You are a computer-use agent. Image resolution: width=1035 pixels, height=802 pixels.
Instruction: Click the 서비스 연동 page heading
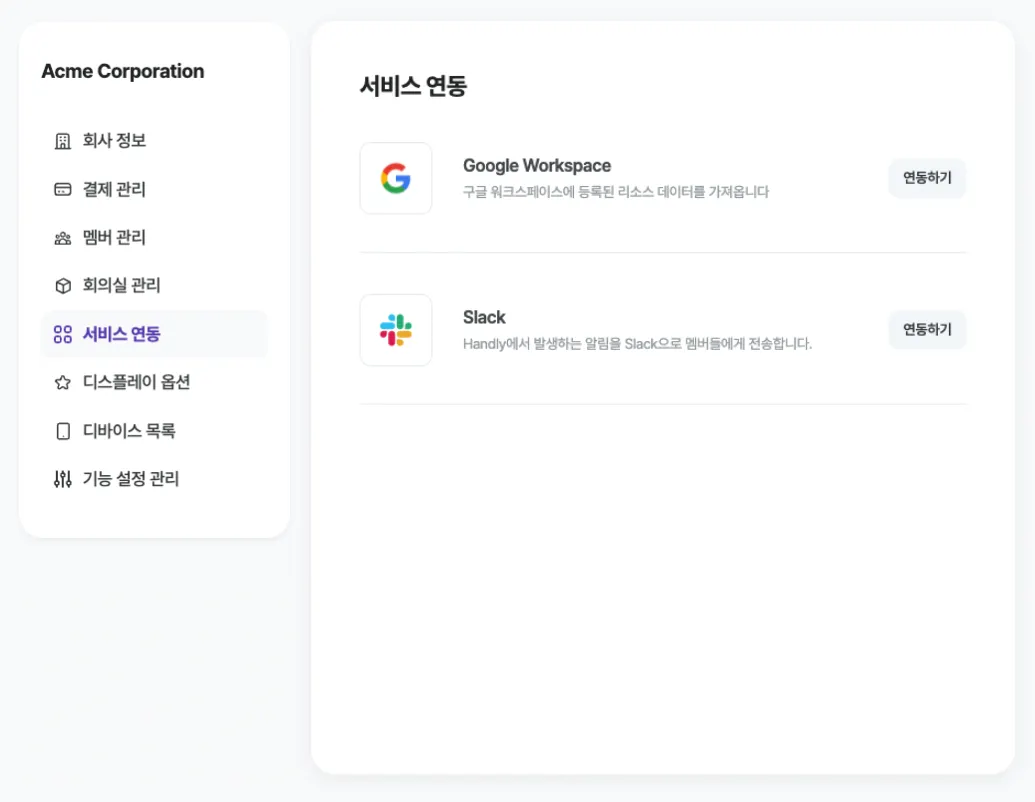point(413,86)
